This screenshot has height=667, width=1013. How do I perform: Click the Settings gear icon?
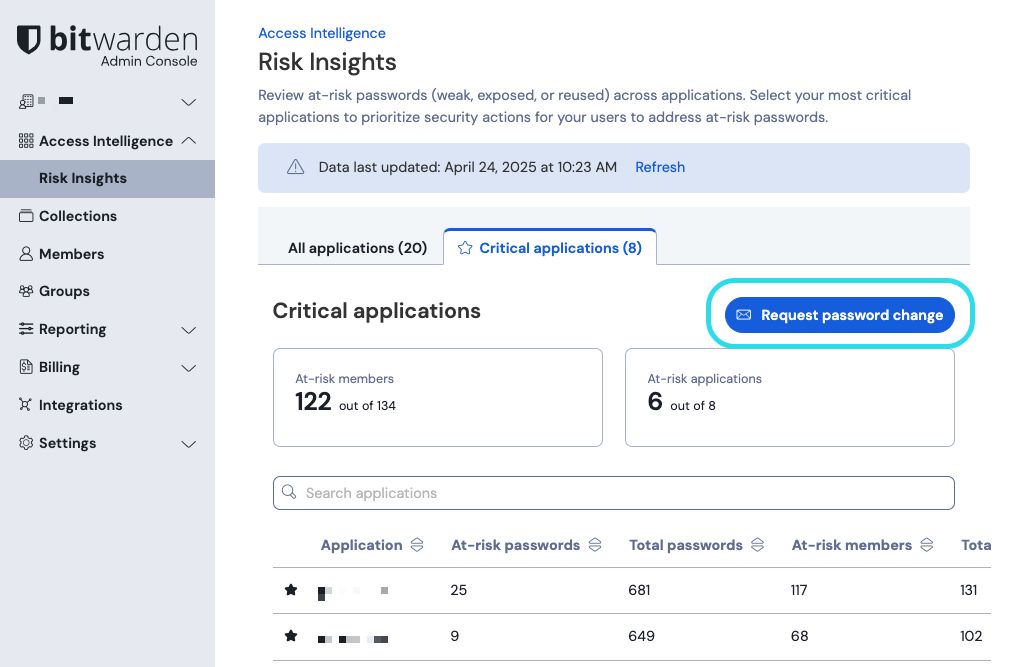(x=26, y=443)
